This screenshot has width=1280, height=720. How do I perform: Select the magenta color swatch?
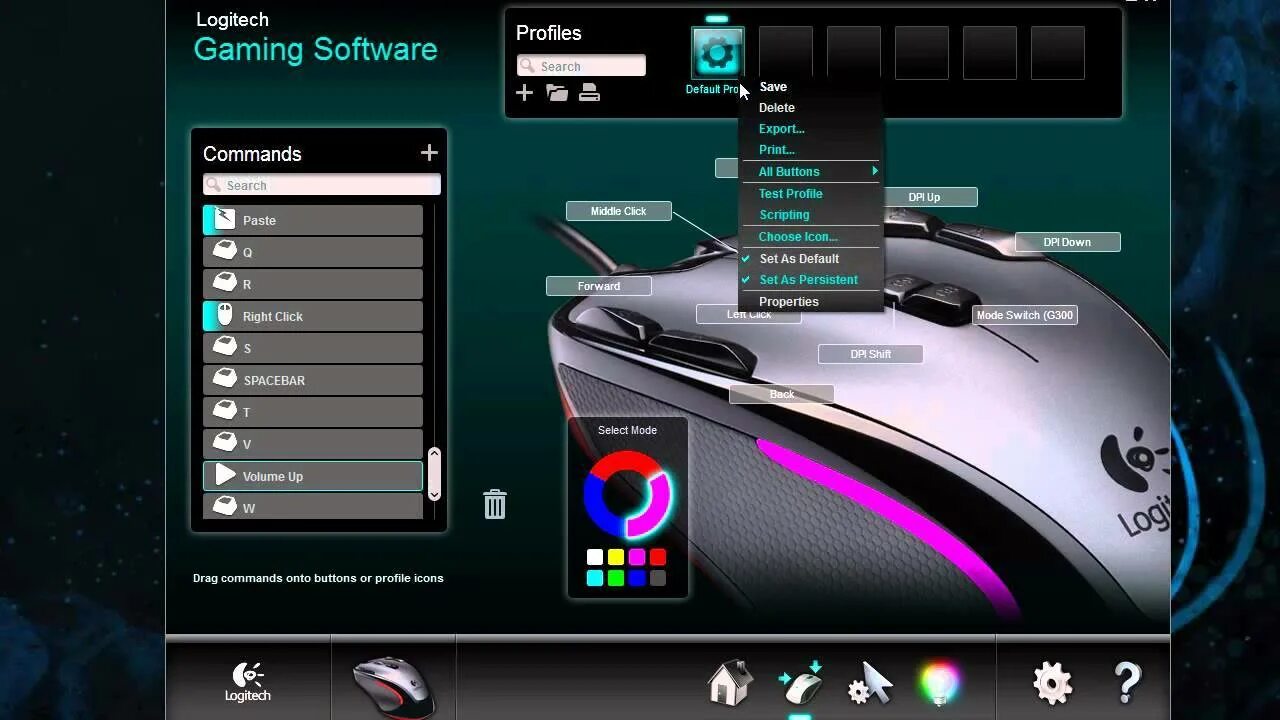click(637, 557)
